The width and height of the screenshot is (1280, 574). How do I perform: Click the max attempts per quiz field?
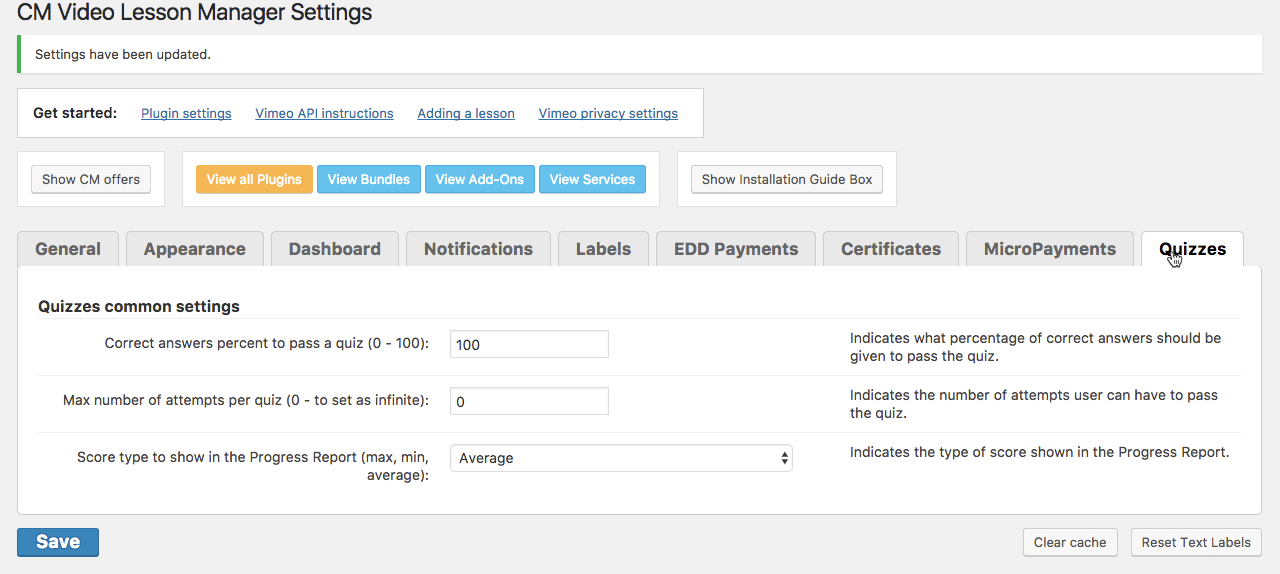(529, 401)
